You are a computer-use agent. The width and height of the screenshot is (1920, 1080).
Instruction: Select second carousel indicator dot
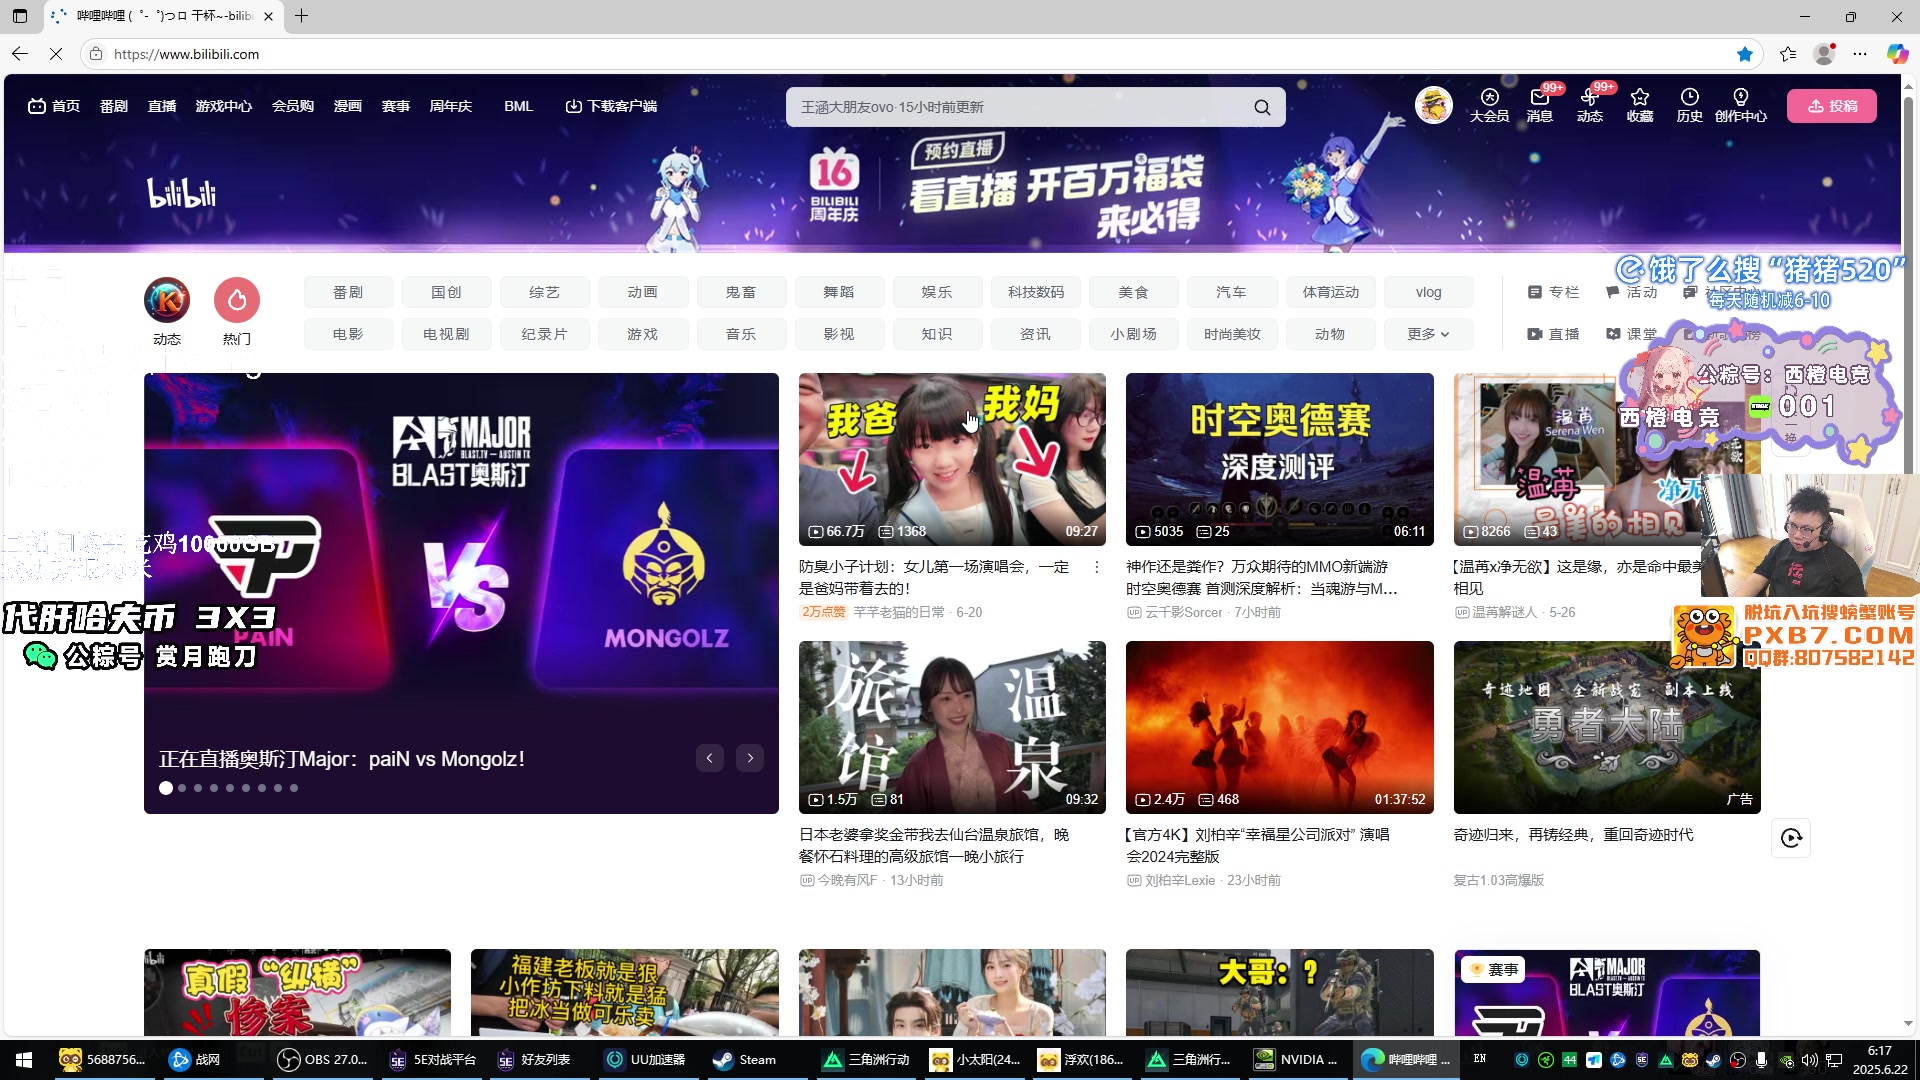(182, 788)
